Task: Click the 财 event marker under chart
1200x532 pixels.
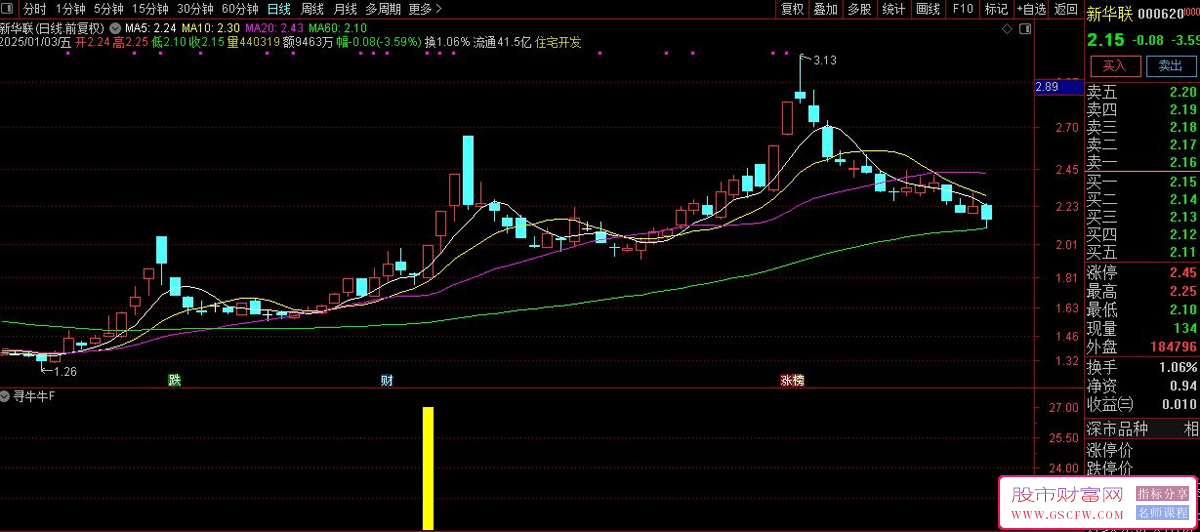Action: 386,380
